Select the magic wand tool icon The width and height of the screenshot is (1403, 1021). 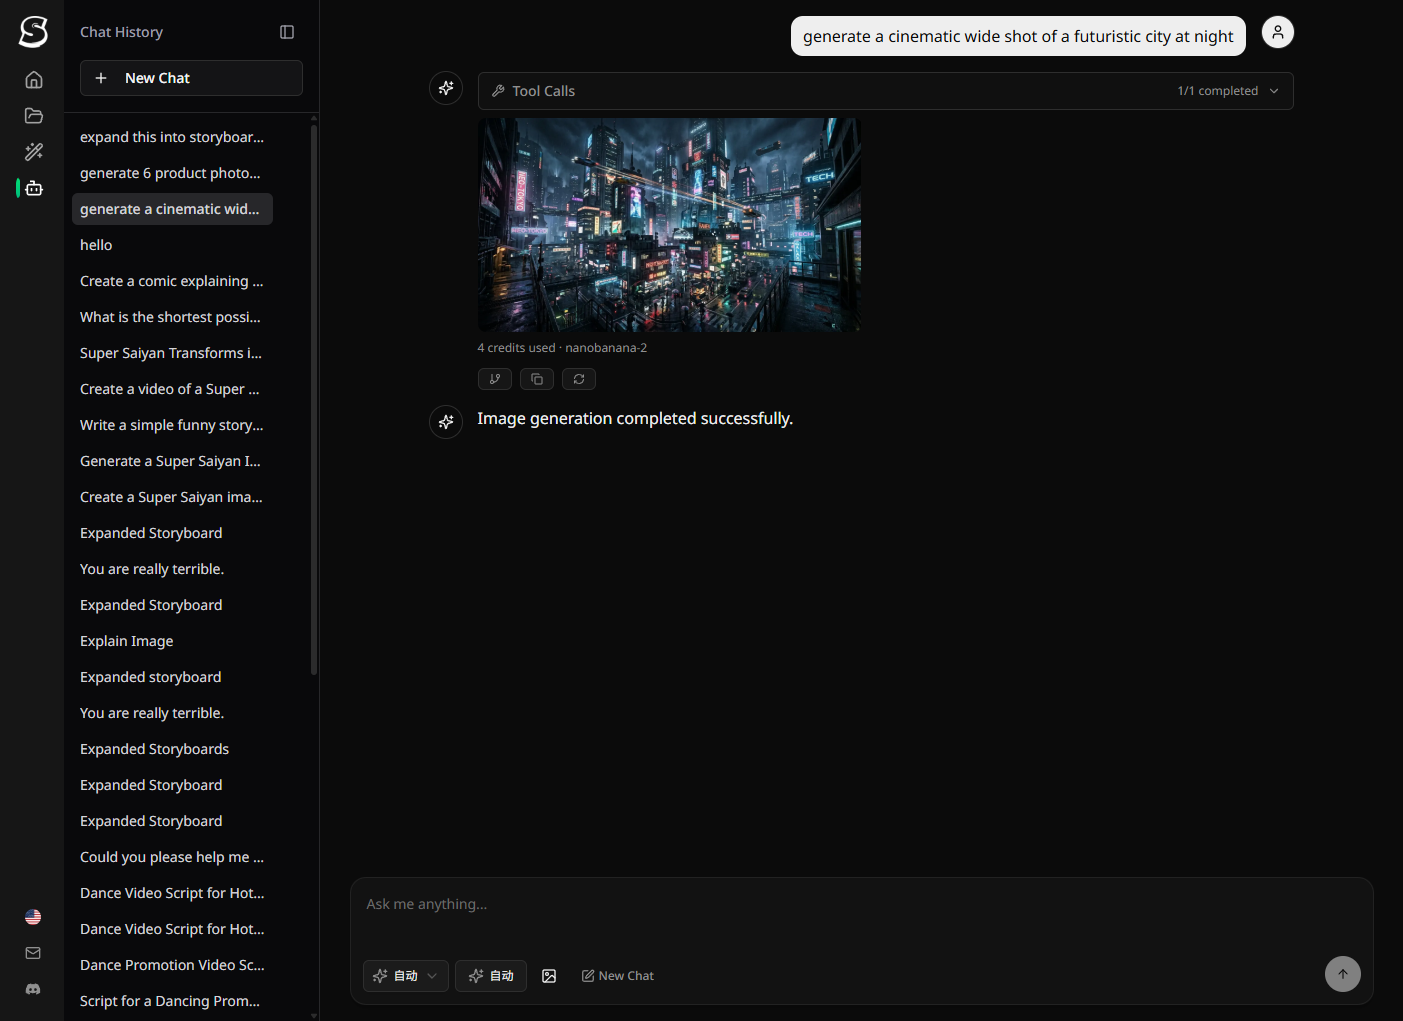[34, 152]
